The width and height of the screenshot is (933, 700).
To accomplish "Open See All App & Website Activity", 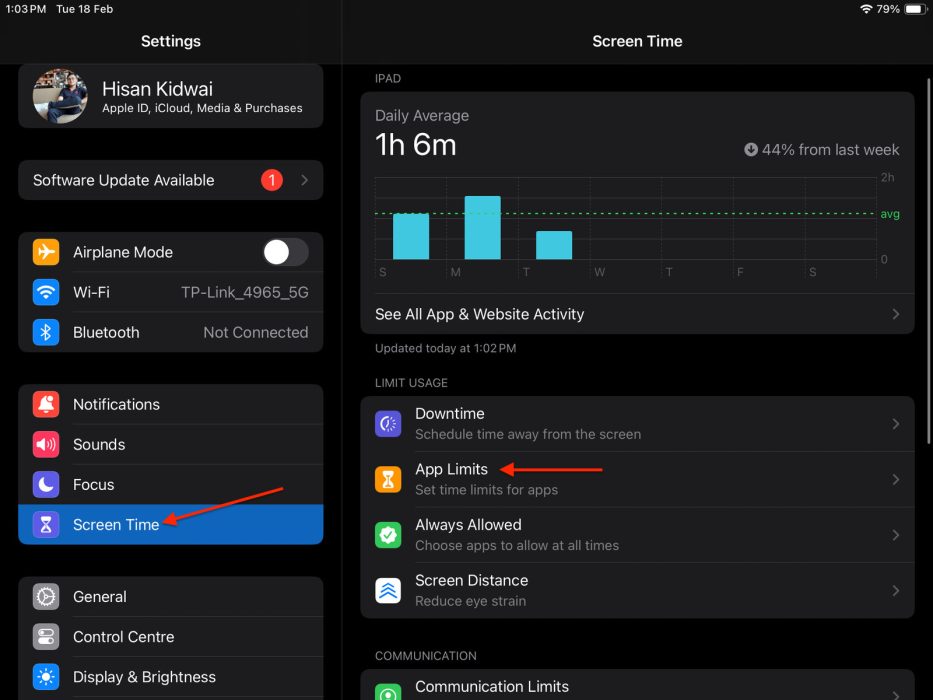I will (x=637, y=314).
